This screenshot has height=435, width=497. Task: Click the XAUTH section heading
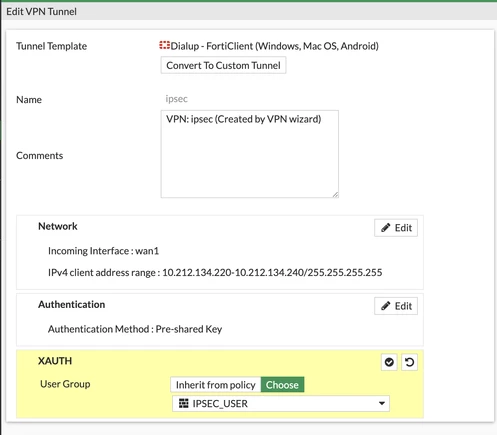click(x=55, y=361)
